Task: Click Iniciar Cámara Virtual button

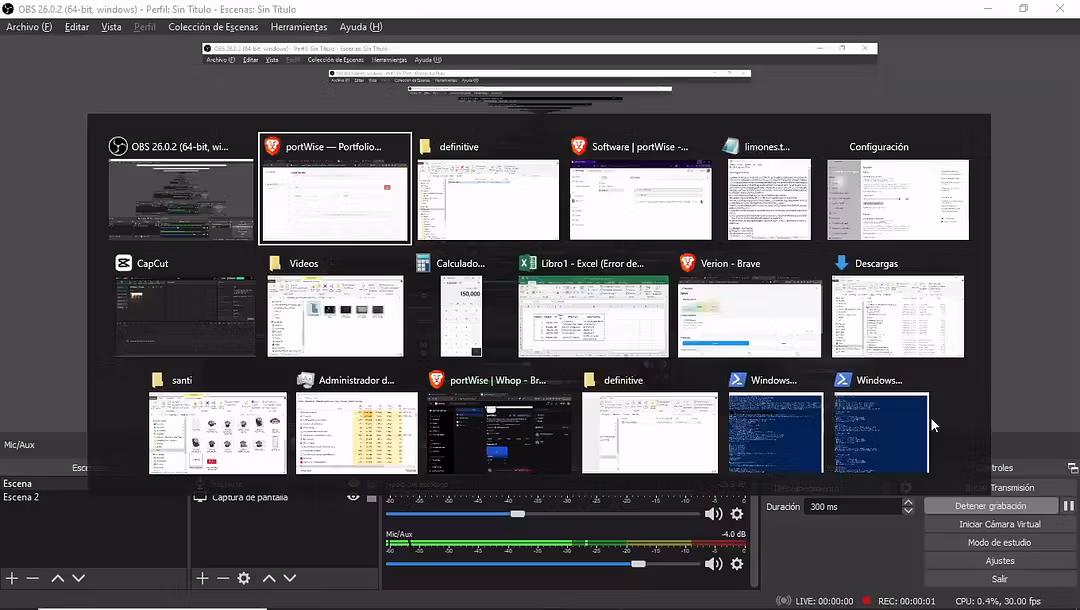Action: [999, 524]
